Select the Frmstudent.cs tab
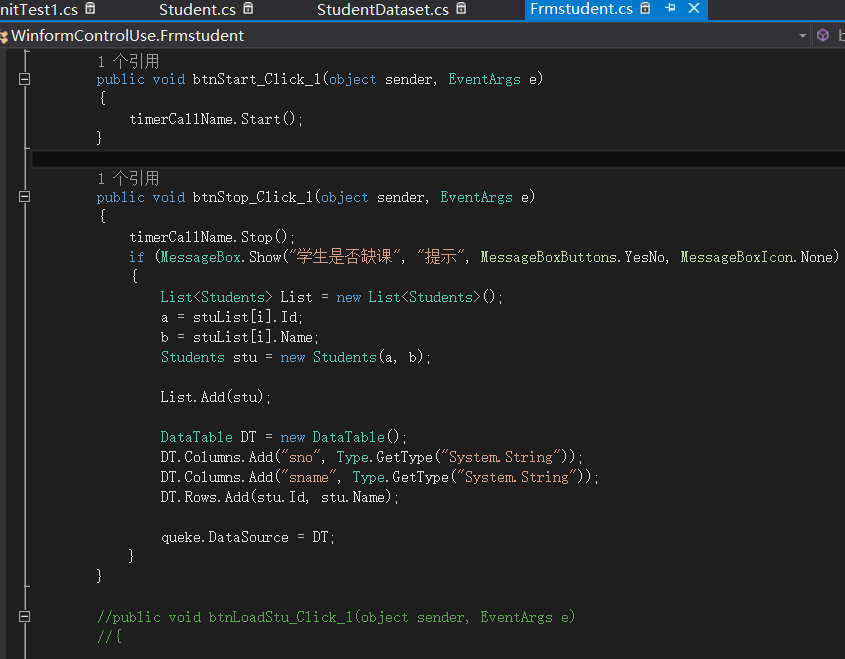 (581, 9)
